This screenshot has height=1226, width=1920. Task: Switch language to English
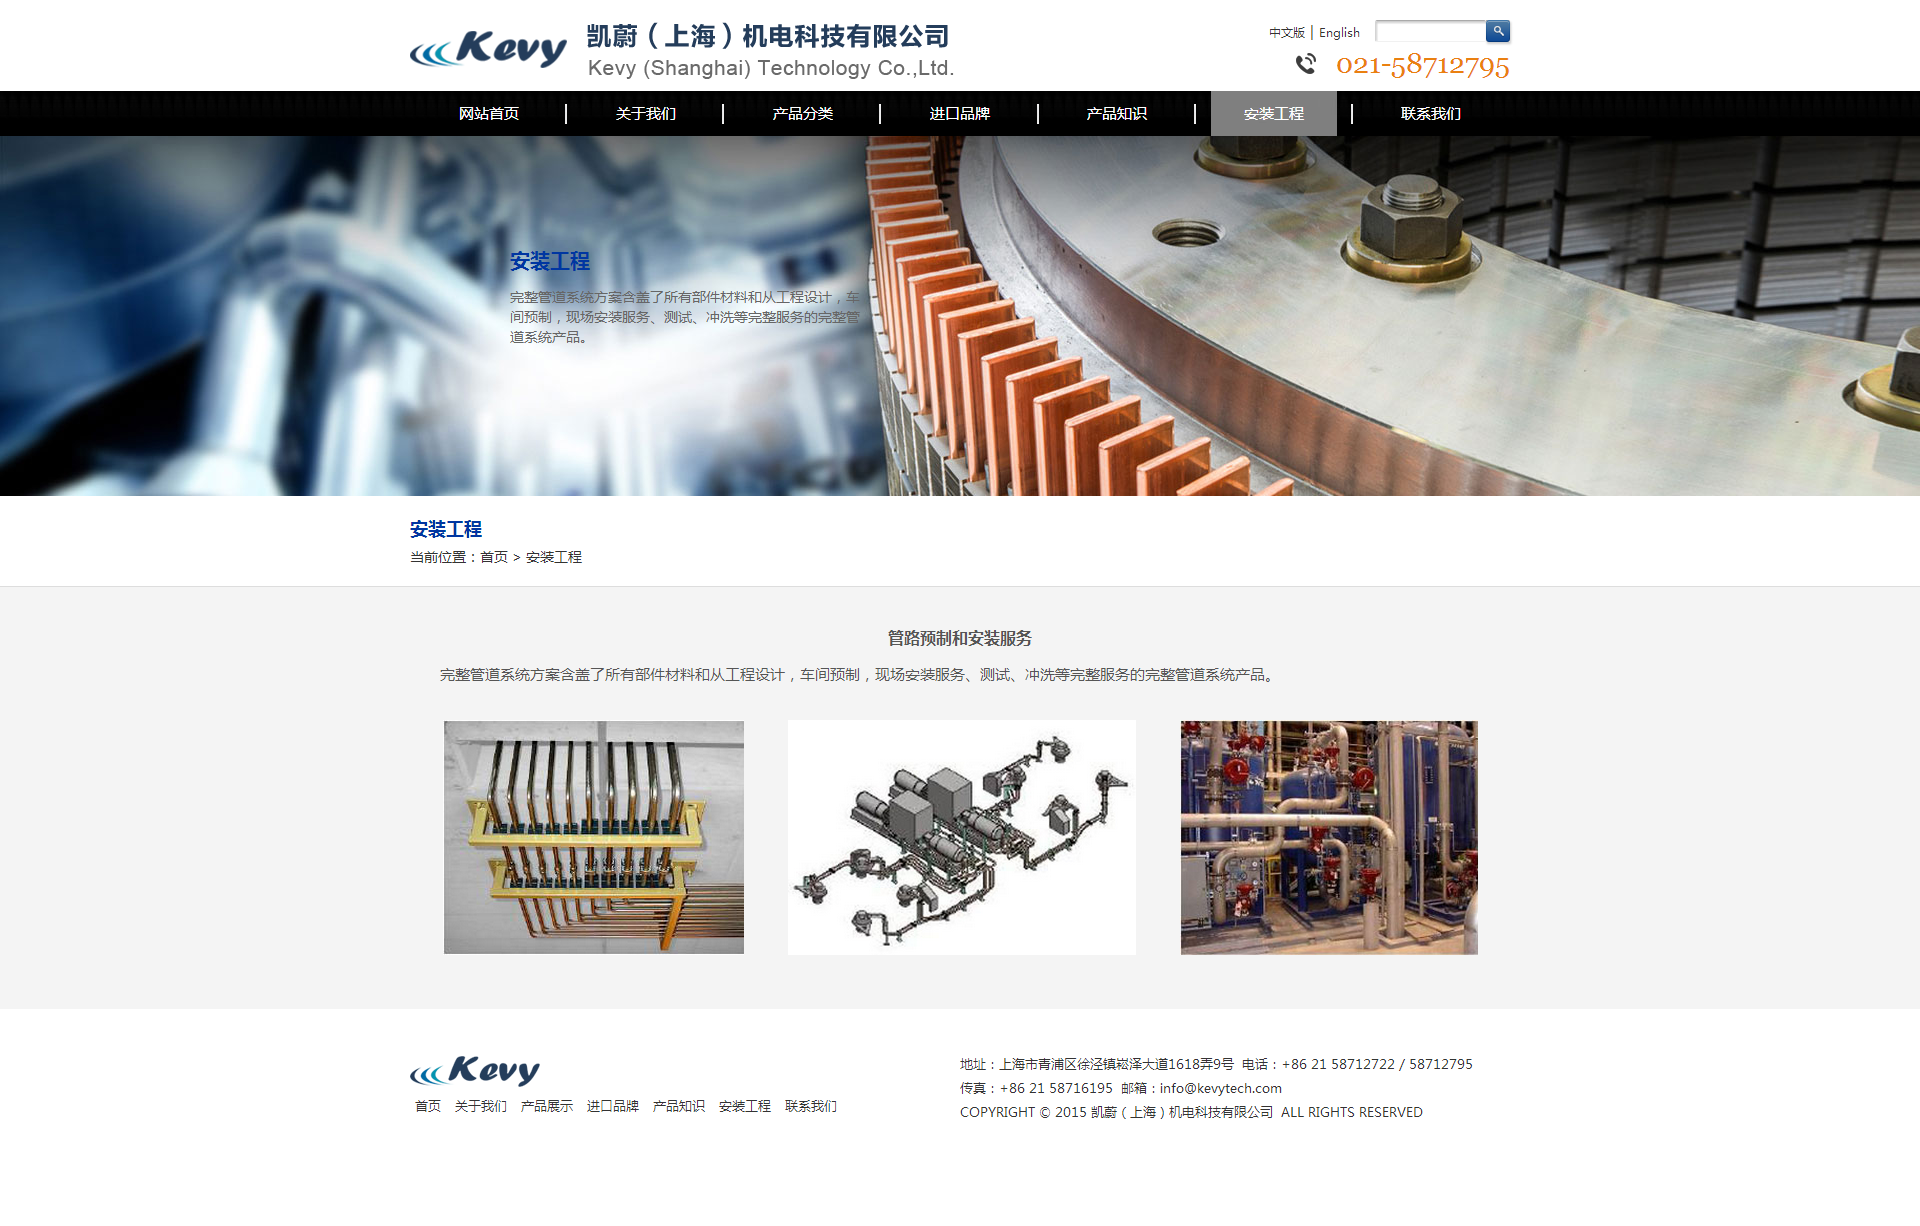pyautogui.click(x=1339, y=33)
